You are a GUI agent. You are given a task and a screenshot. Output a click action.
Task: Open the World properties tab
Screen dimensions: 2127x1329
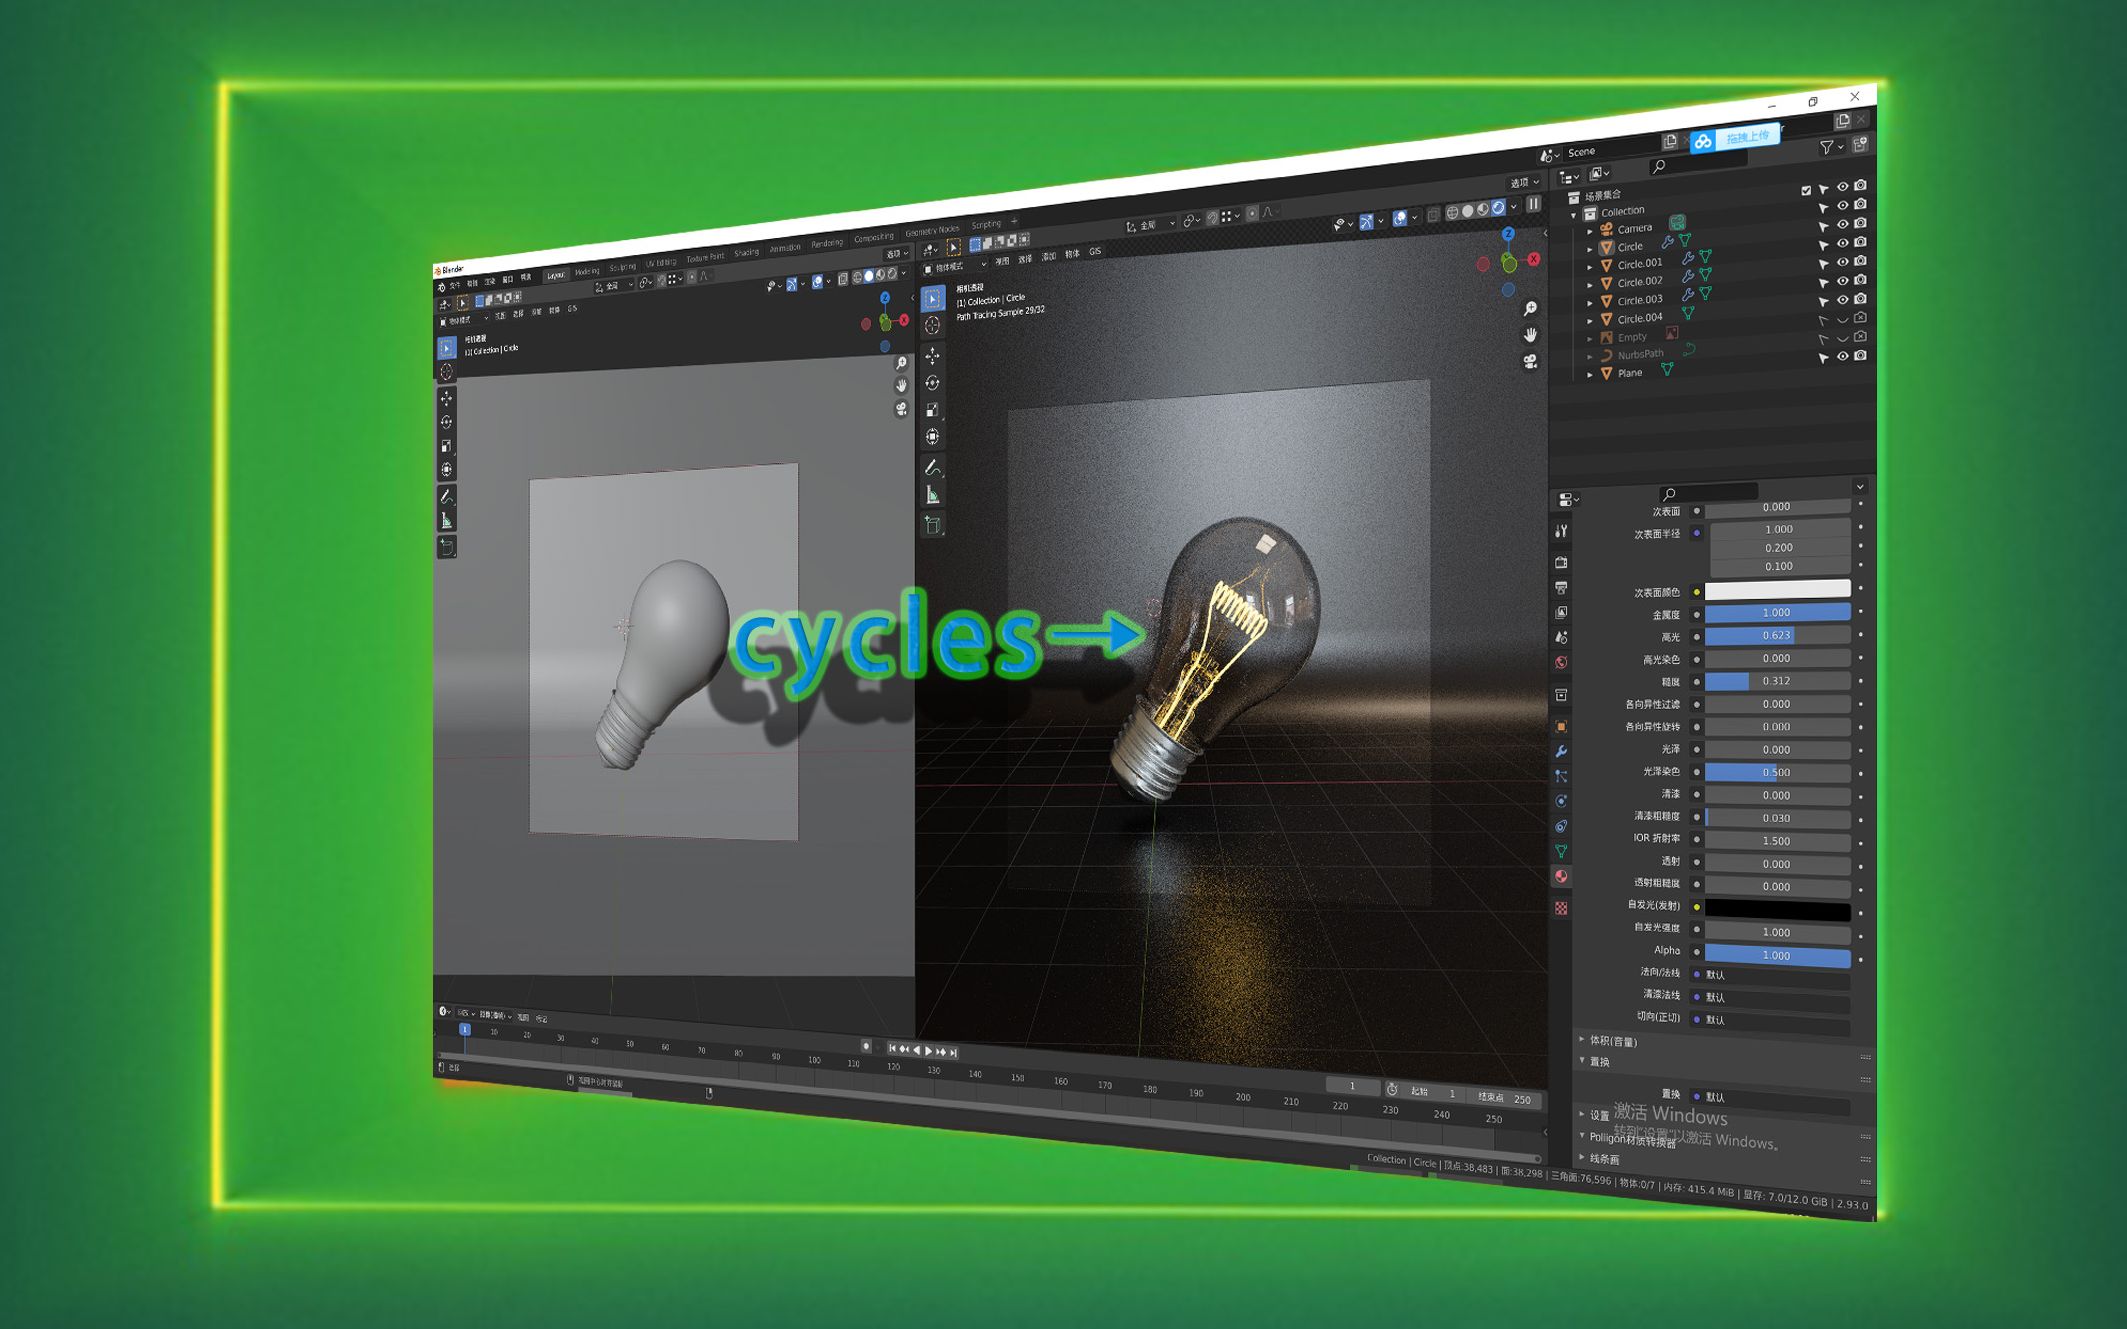(x=1561, y=662)
